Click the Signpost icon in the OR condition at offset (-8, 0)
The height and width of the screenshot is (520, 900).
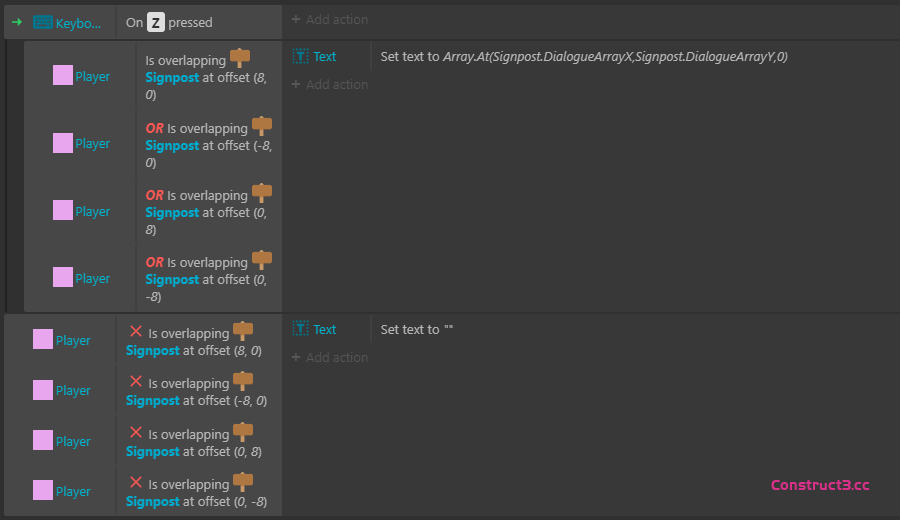[262, 126]
